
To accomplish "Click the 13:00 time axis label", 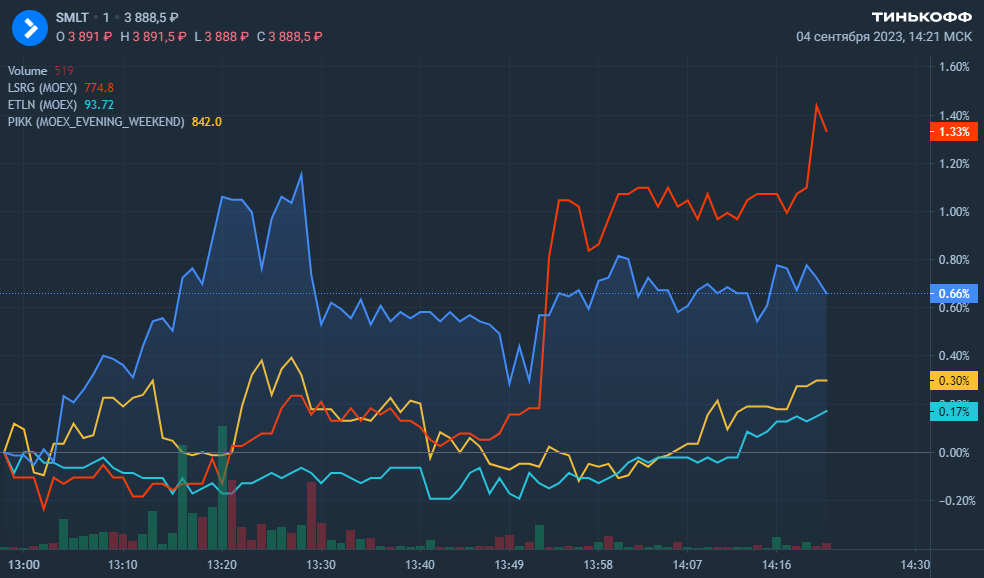I will (x=24, y=565).
